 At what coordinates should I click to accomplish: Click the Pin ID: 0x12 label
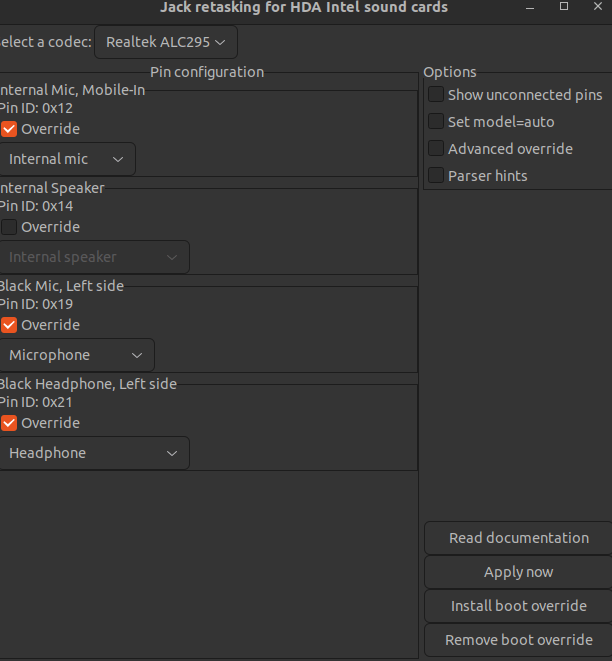[x=36, y=108]
